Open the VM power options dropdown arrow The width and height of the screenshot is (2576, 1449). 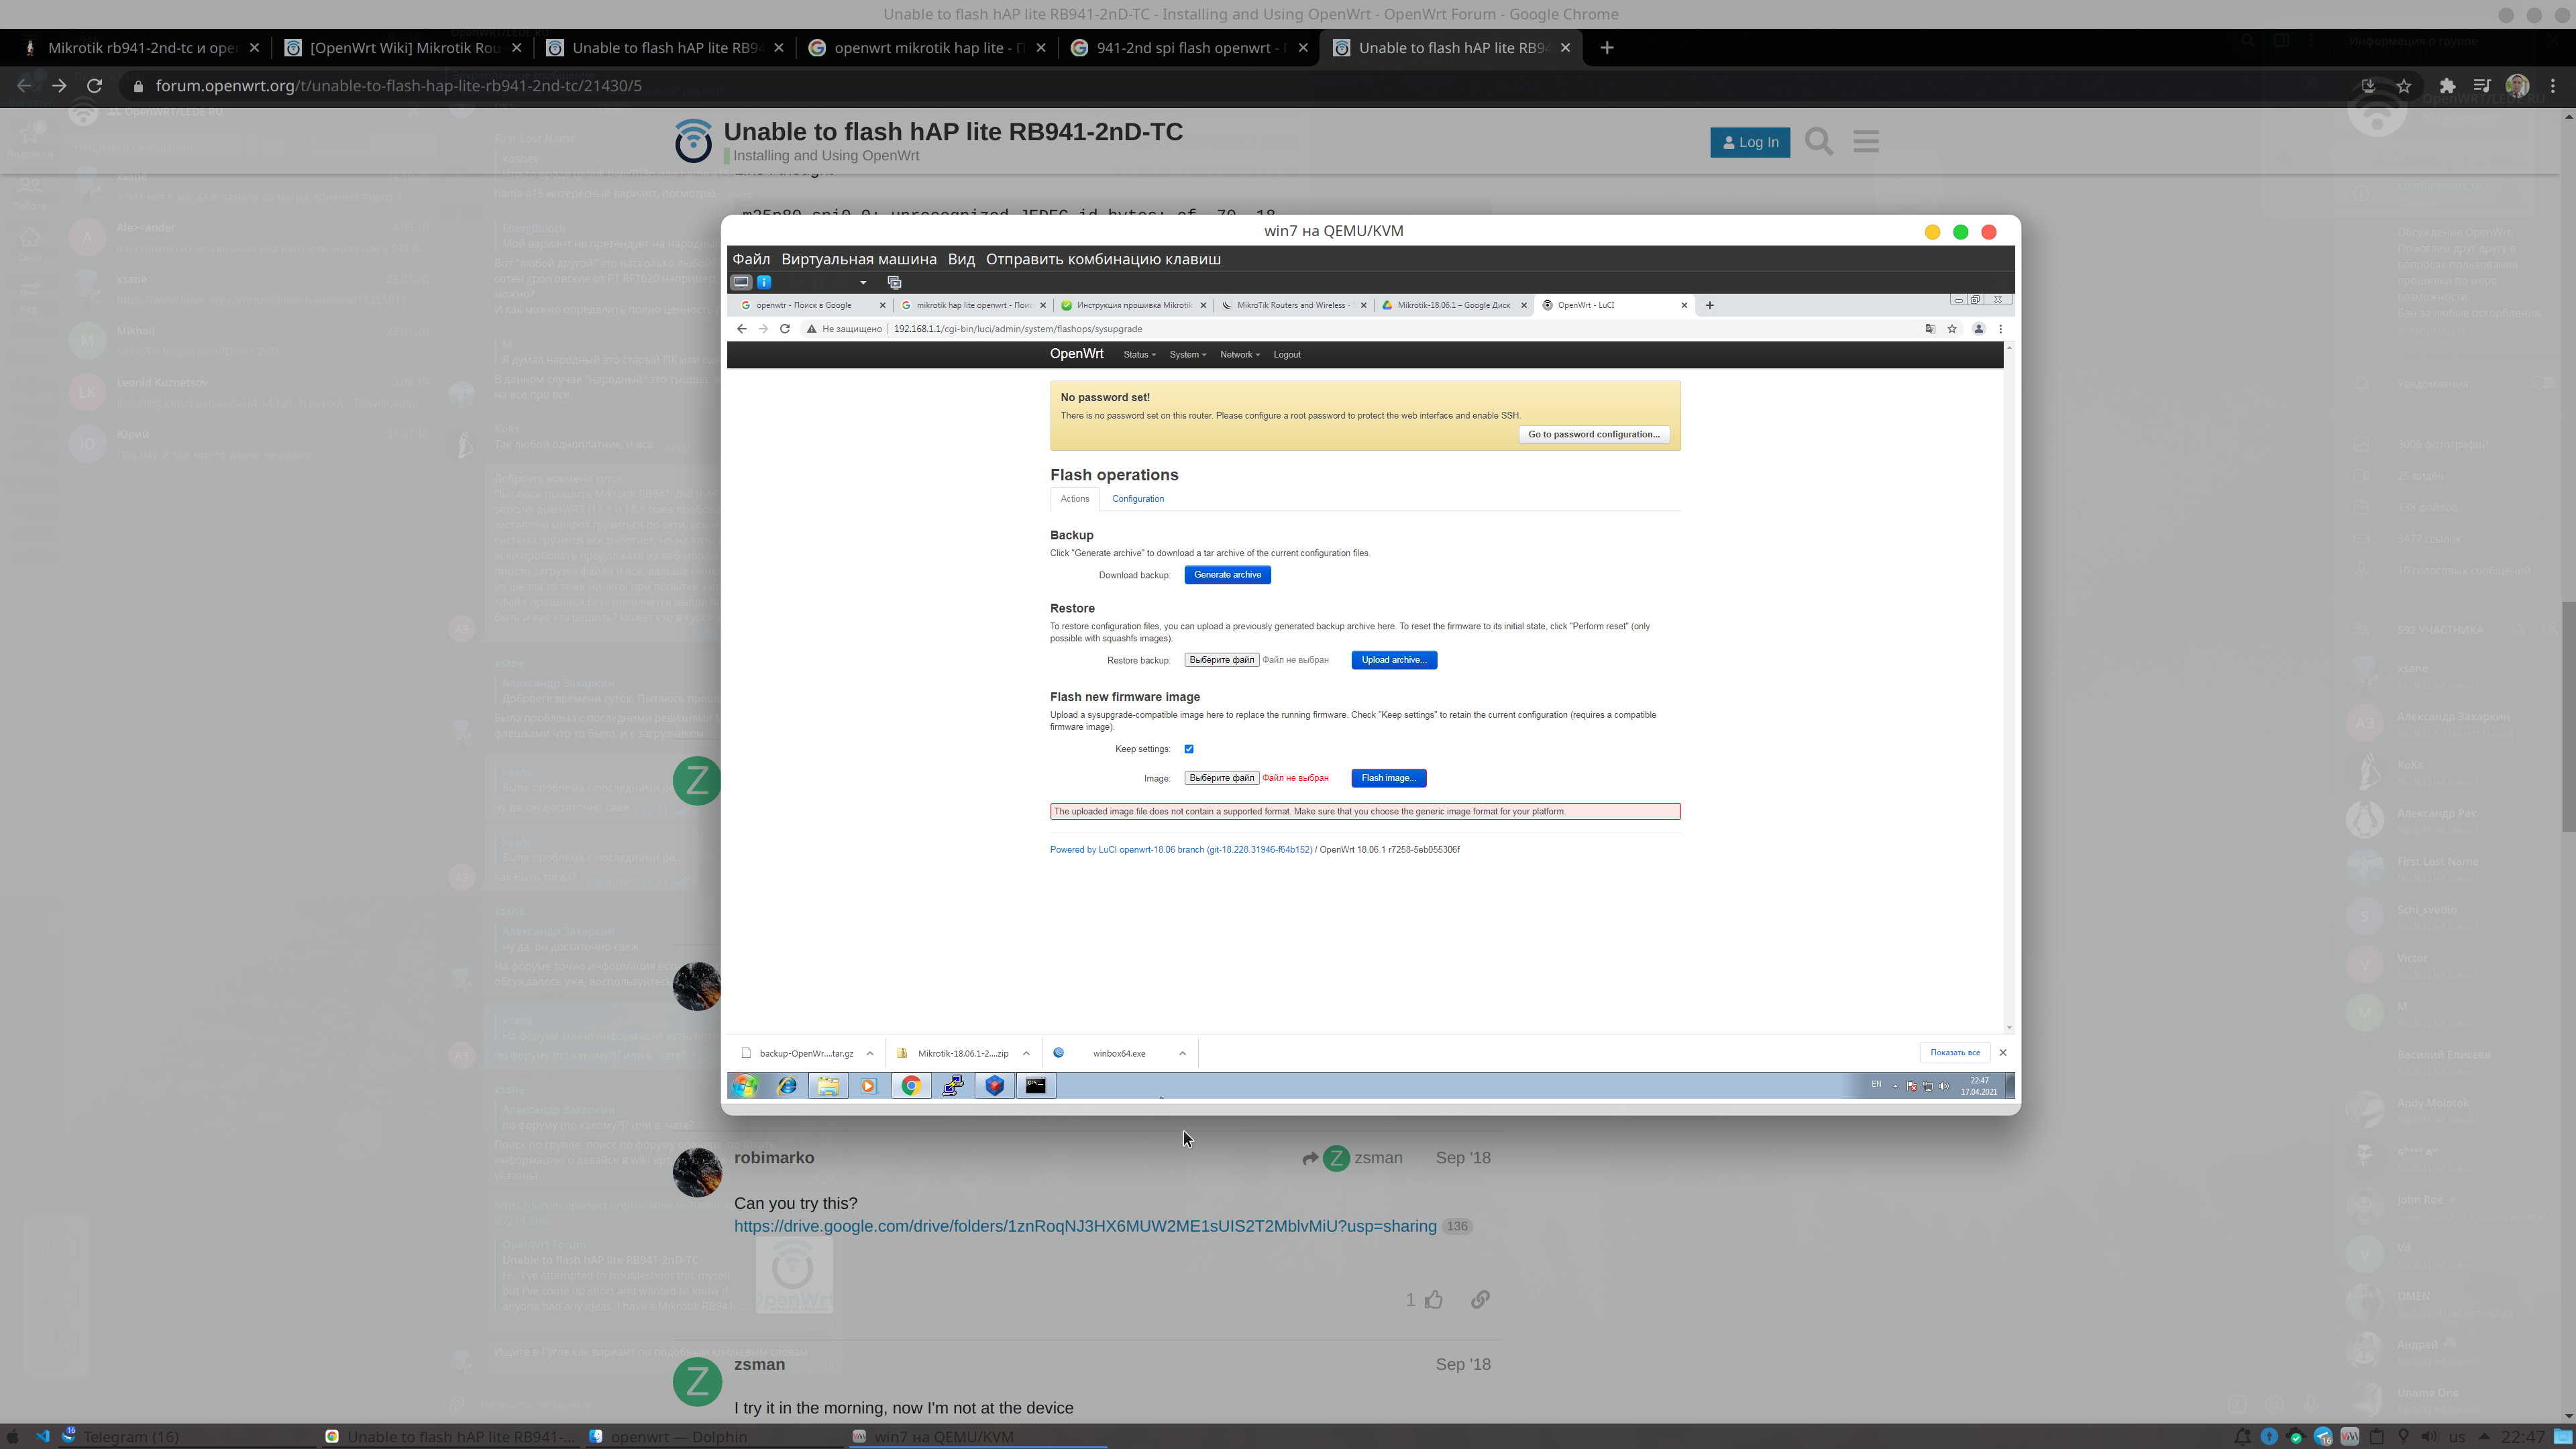[863, 282]
